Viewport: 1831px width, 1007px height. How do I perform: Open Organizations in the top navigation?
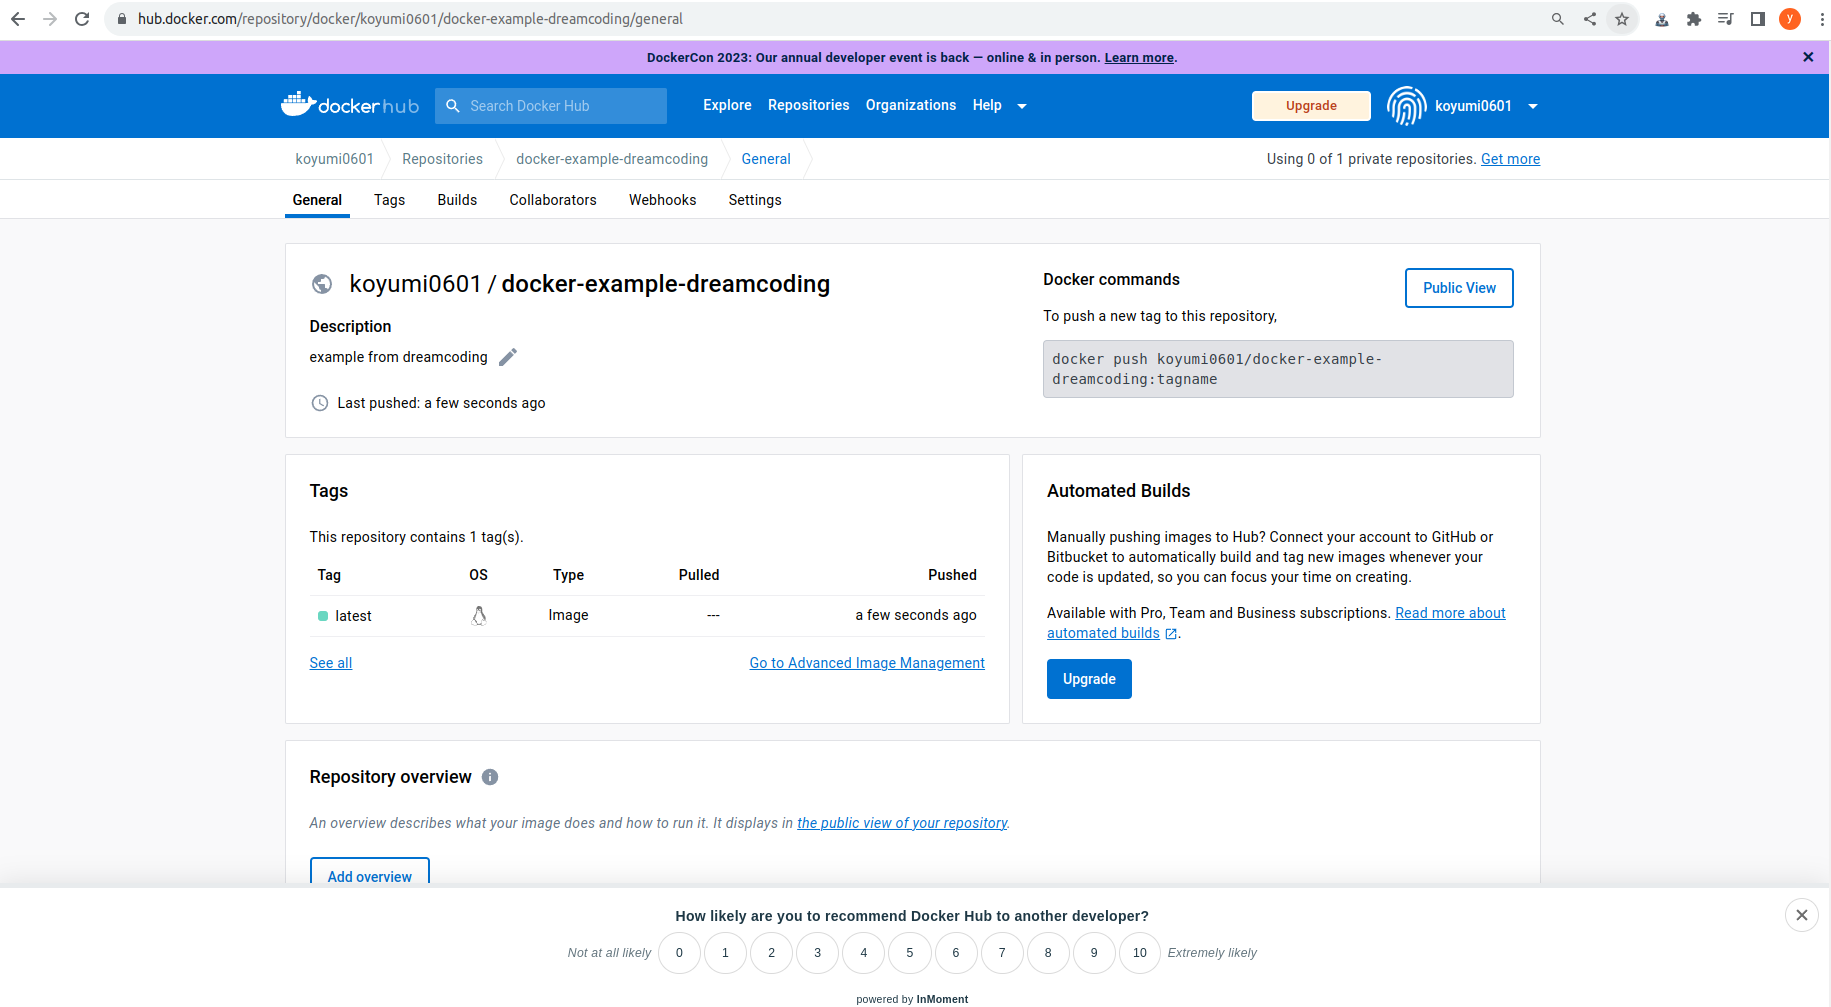coord(911,105)
